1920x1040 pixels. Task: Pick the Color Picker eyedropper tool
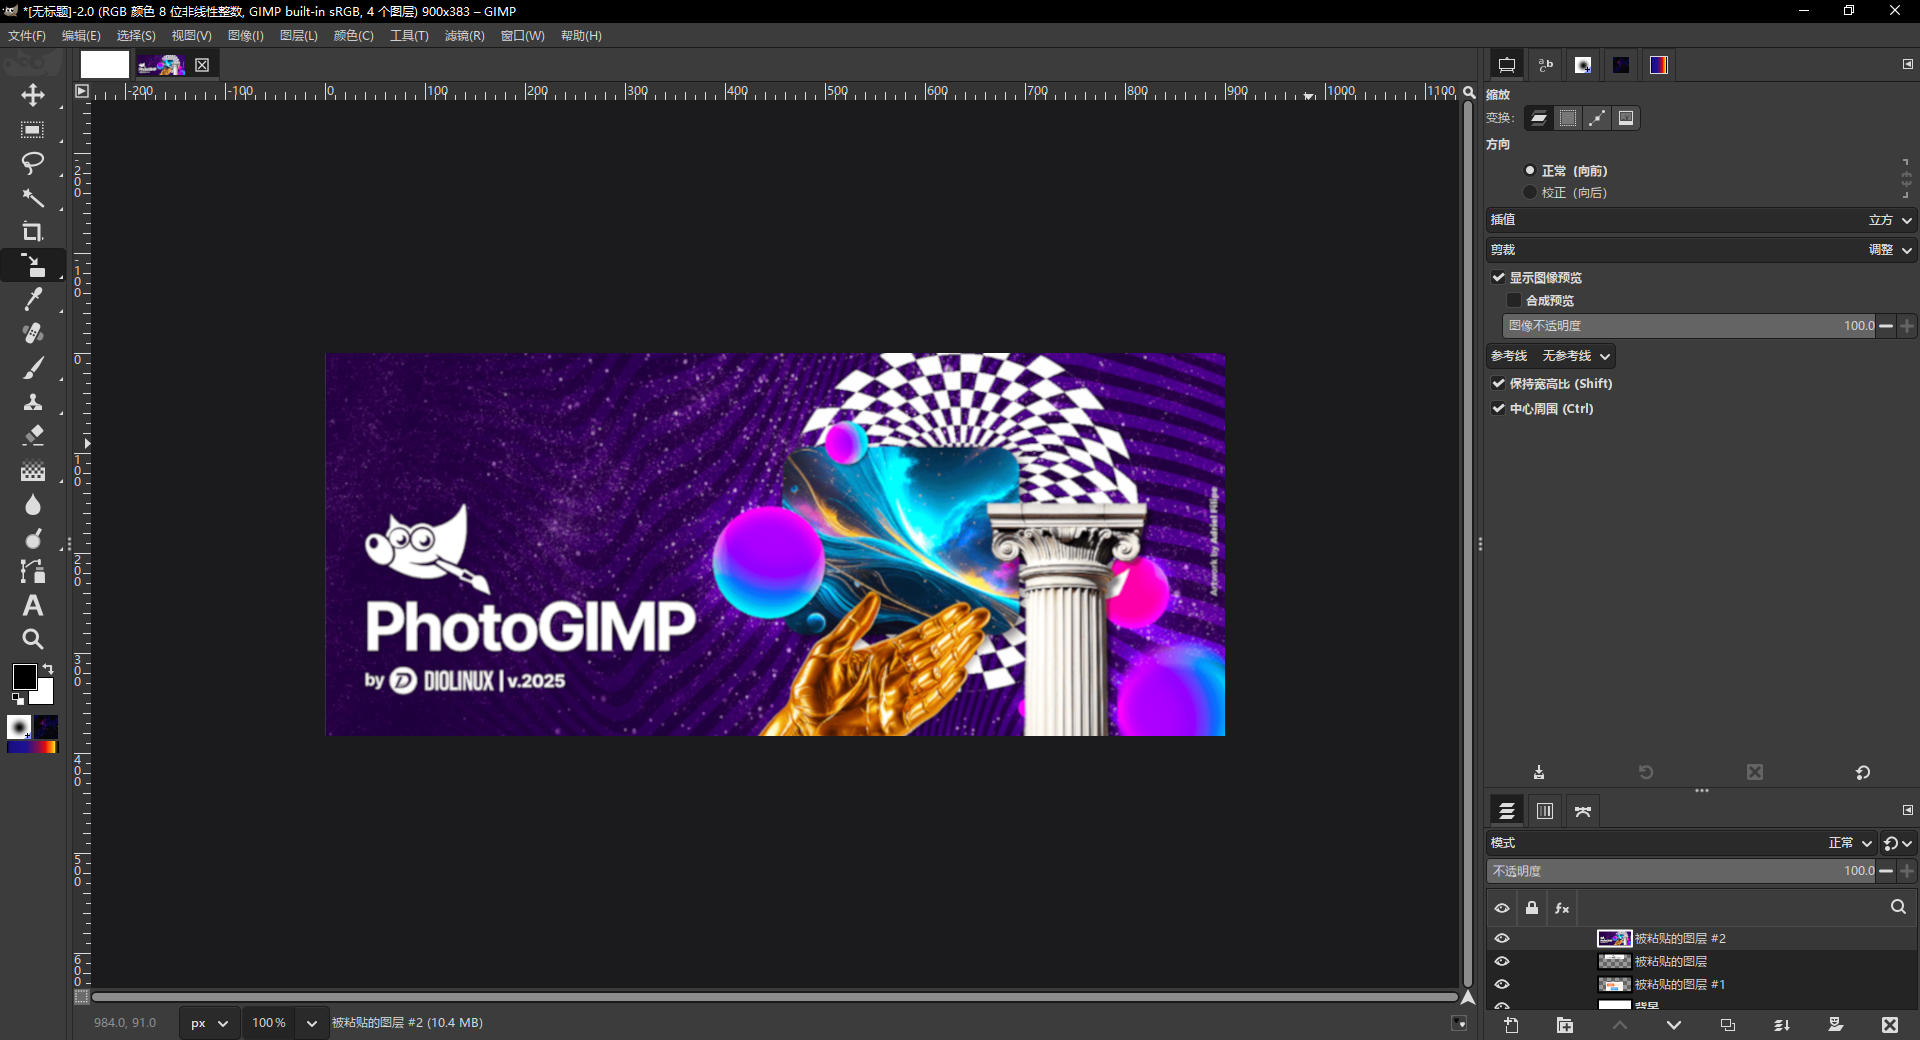33,299
